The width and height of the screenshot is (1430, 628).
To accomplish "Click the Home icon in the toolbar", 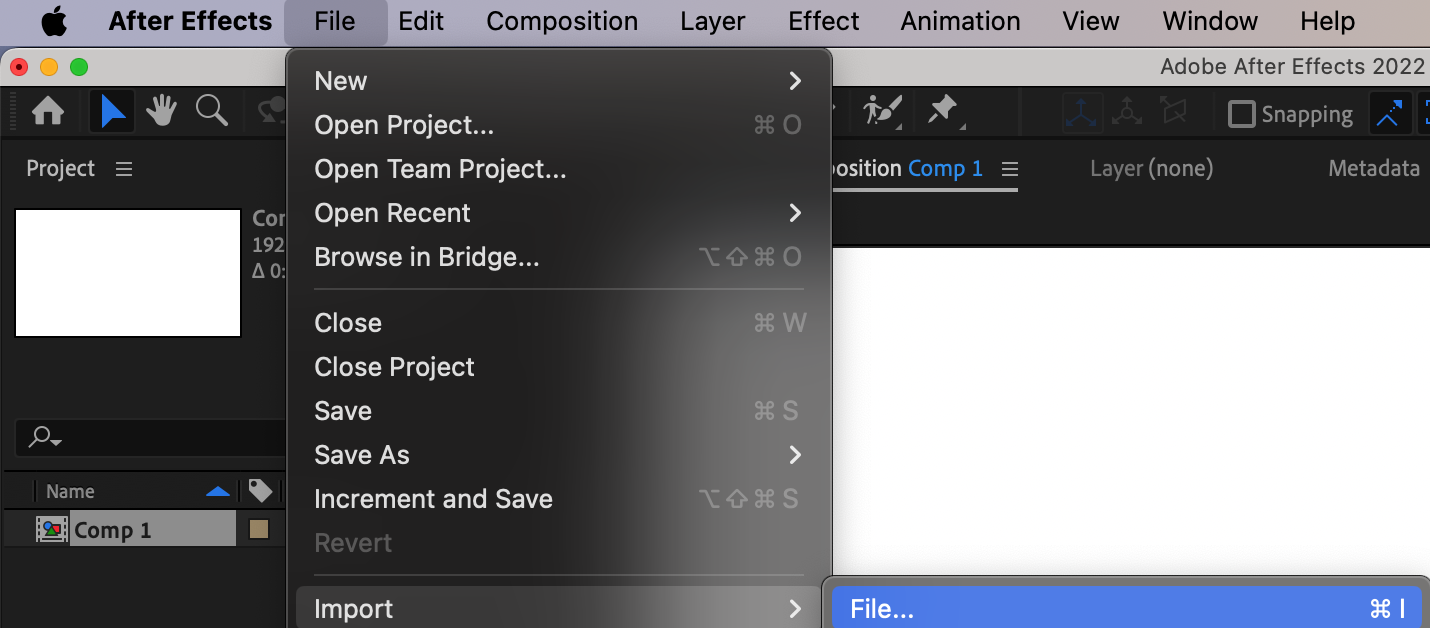I will click(48, 112).
